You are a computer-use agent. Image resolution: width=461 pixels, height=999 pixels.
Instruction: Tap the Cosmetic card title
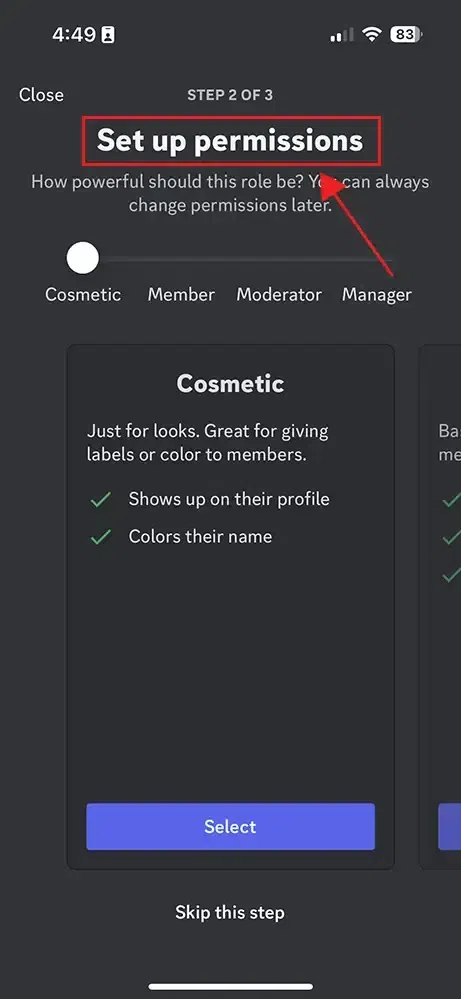click(x=230, y=384)
